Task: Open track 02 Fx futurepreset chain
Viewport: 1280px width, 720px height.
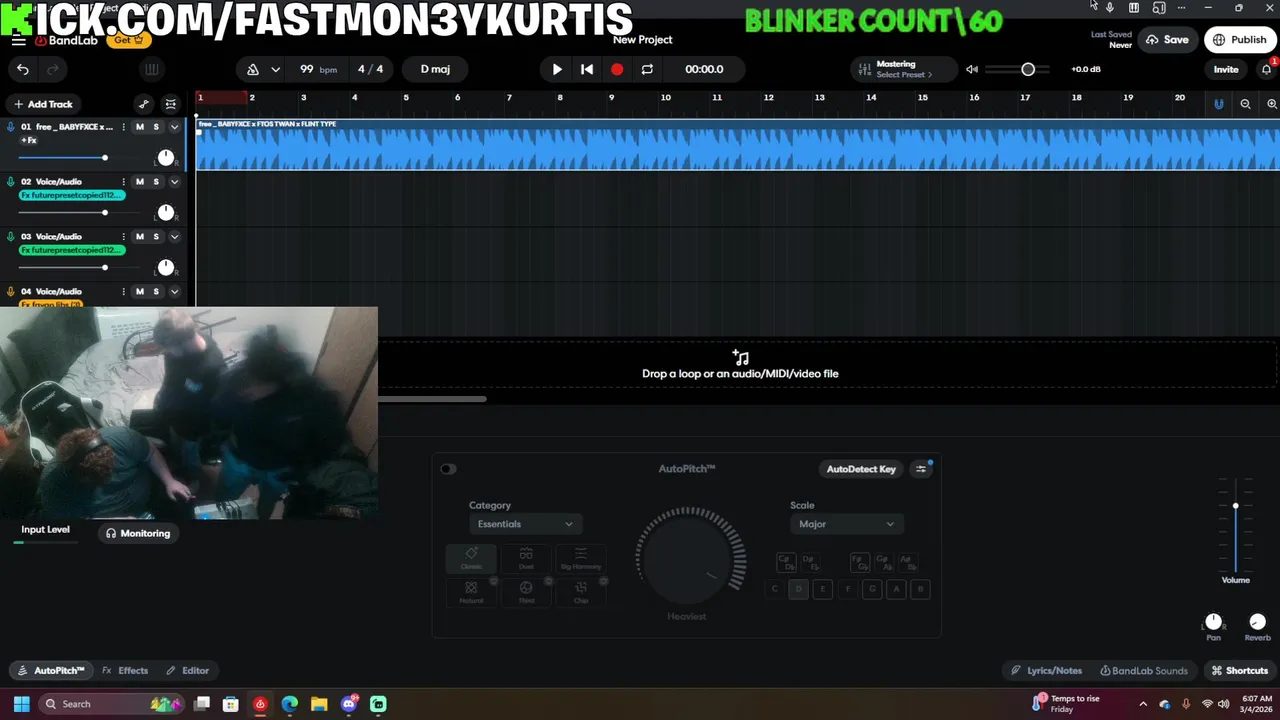Action: coord(72,195)
